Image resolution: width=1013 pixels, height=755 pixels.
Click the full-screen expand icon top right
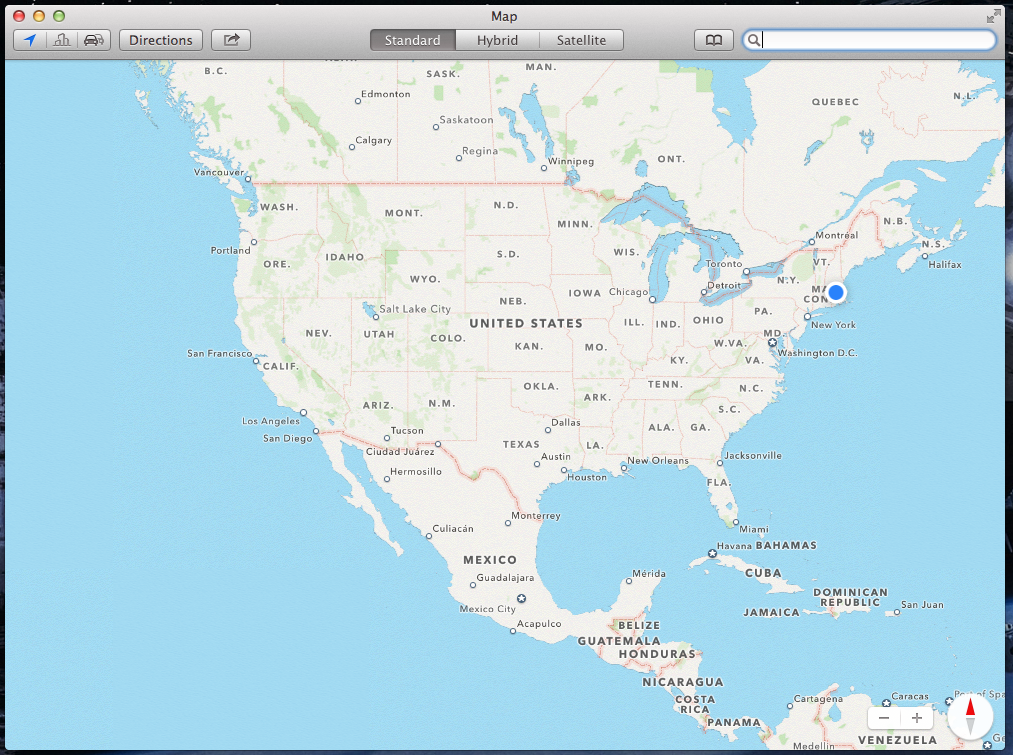pyautogui.click(x=995, y=15)
